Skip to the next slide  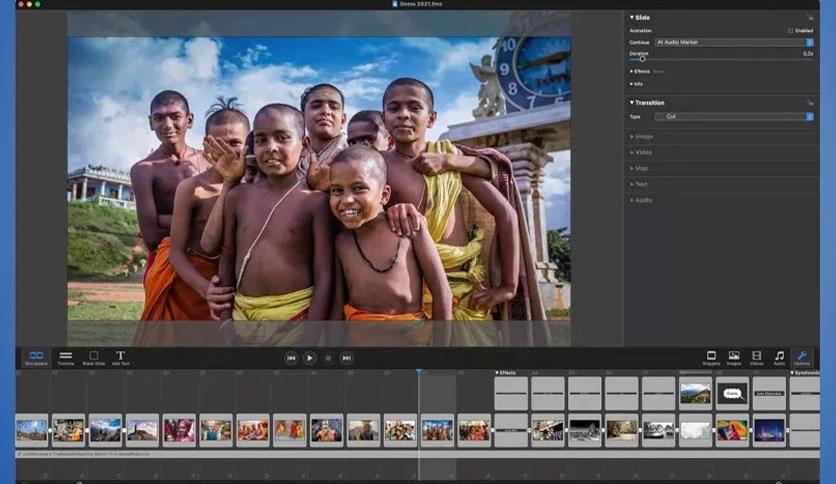point(347,358)
